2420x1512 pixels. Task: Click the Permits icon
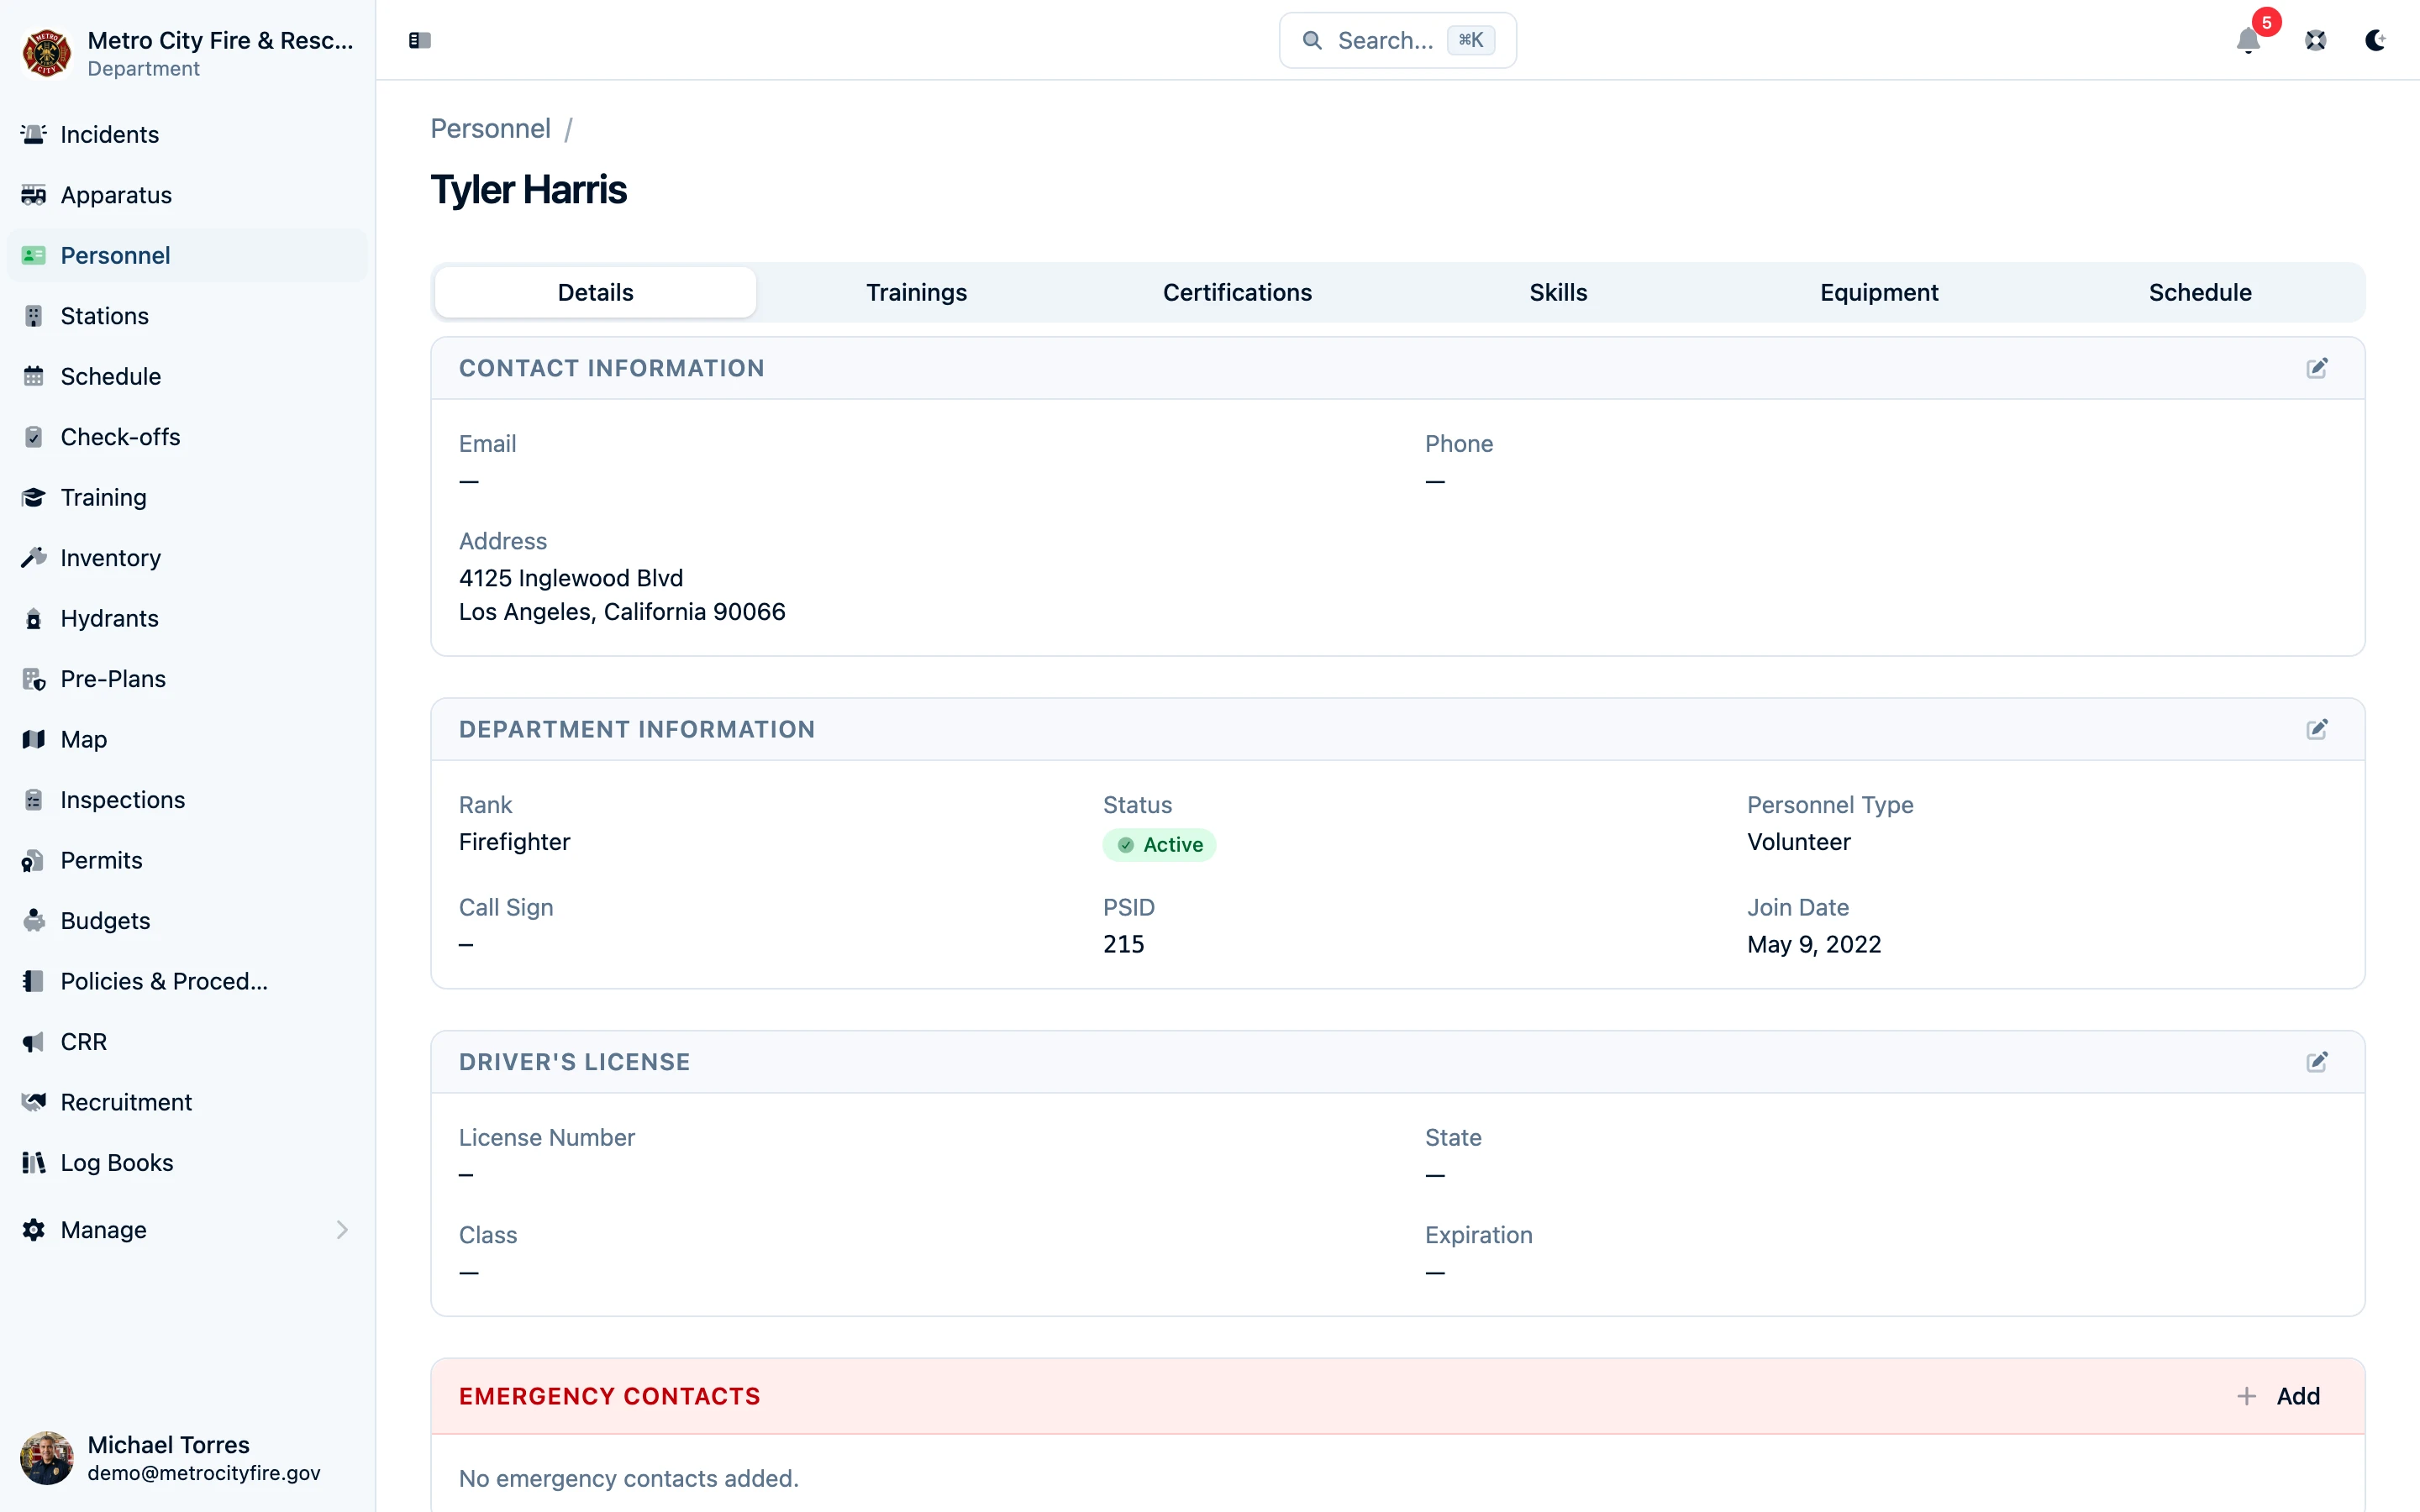[x=33, y=860]
